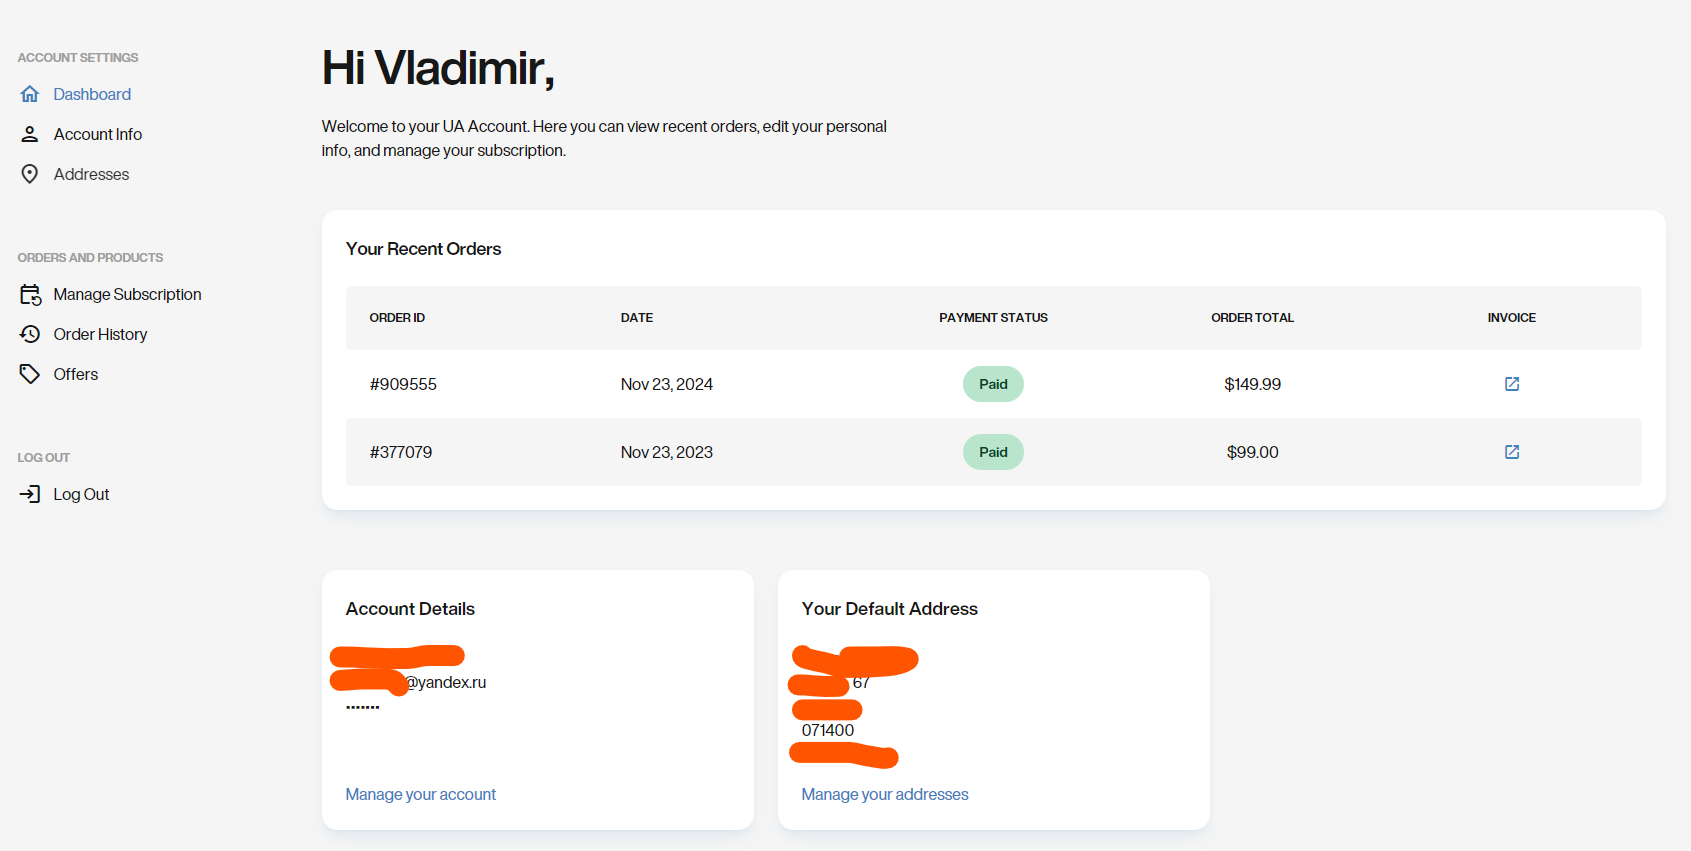View Order History

pos(100,334)
